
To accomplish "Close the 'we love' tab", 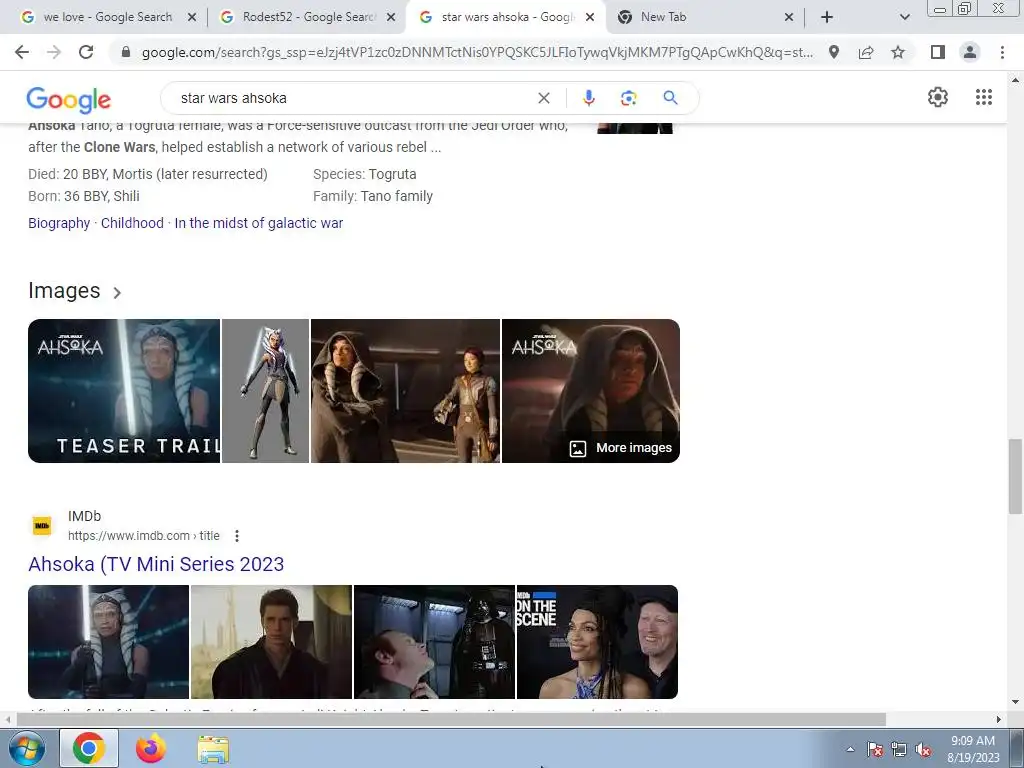I will coord(191,18).
